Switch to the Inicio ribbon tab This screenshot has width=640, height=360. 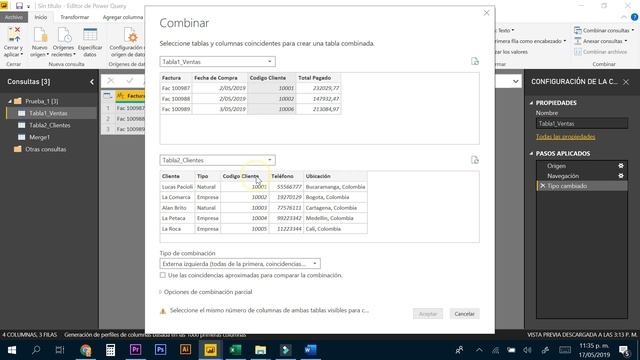(x=40, y=17)
